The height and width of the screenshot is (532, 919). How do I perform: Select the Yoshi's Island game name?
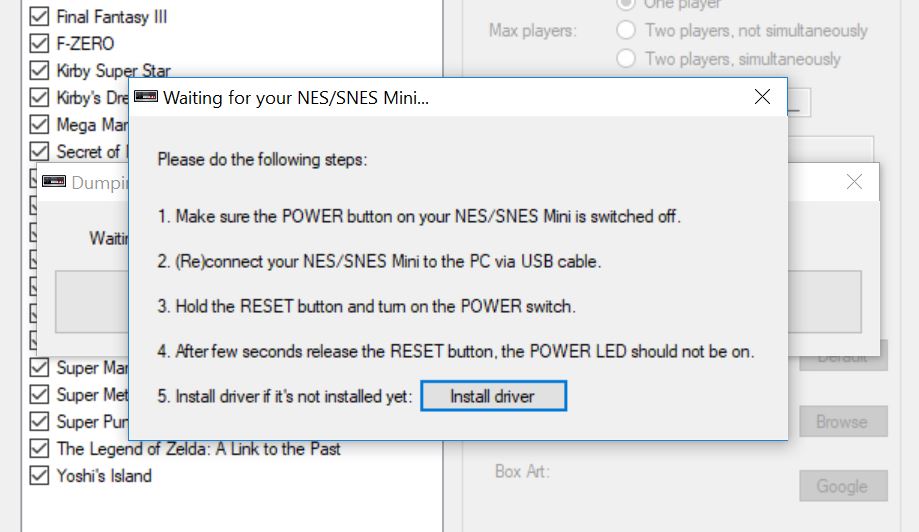104,476
